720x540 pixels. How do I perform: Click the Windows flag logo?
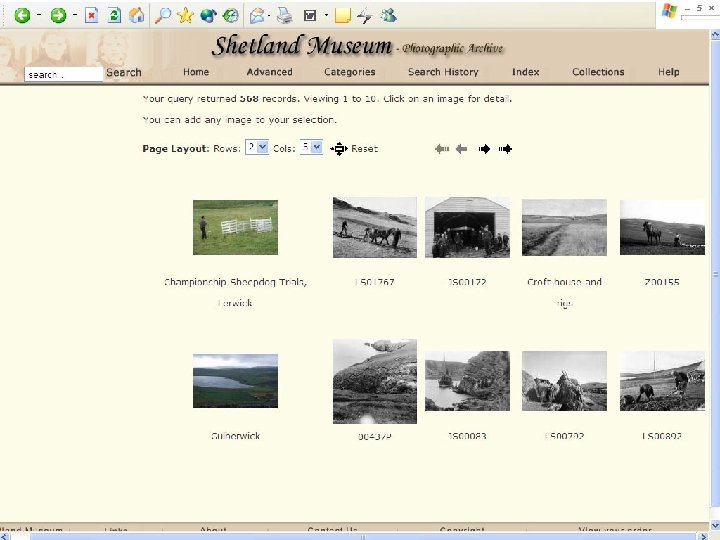point(669,11)
